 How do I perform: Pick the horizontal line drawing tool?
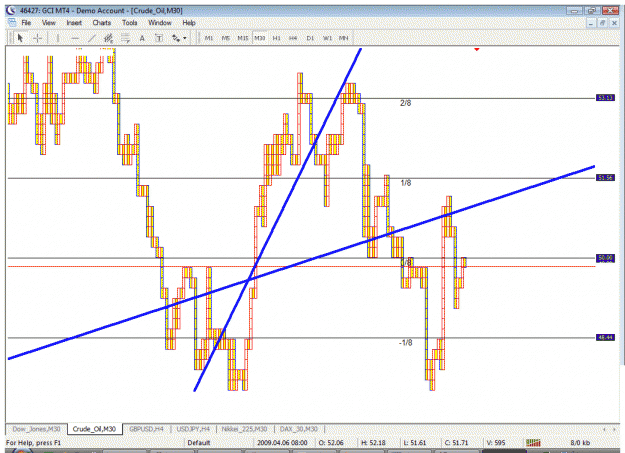[x=75, y=38]
